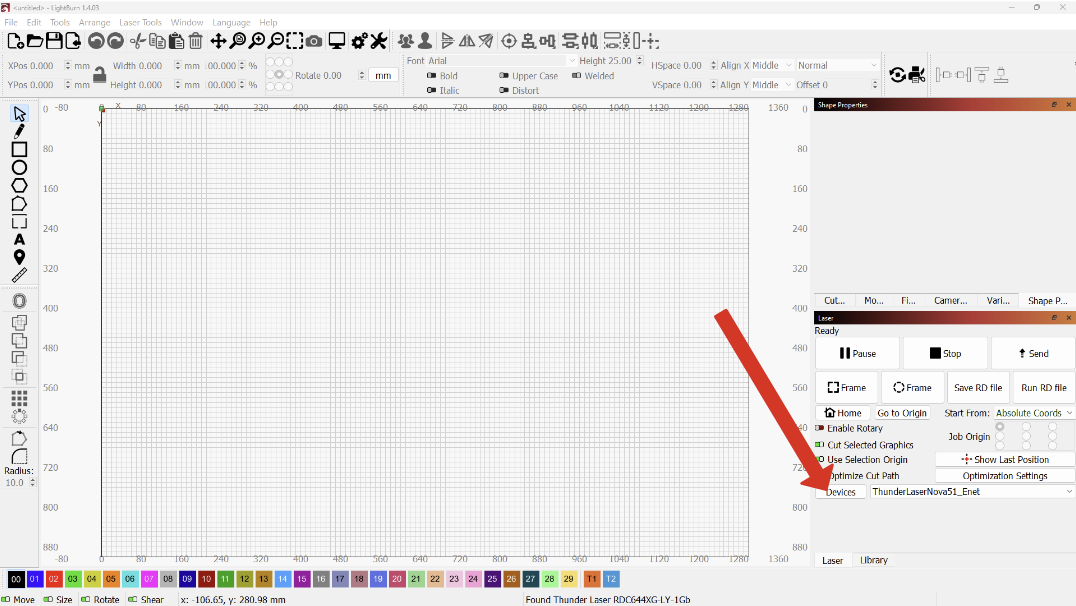The width and height of the screenshot is (1076, 606).
Task: Select the Draw Lines pencil tool
Action: (x=19, y=131)
